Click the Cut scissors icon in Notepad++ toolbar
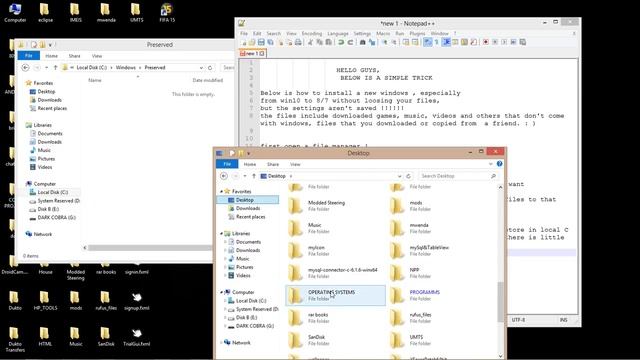This screenshot has width=640, height=360. coord(310,42)
